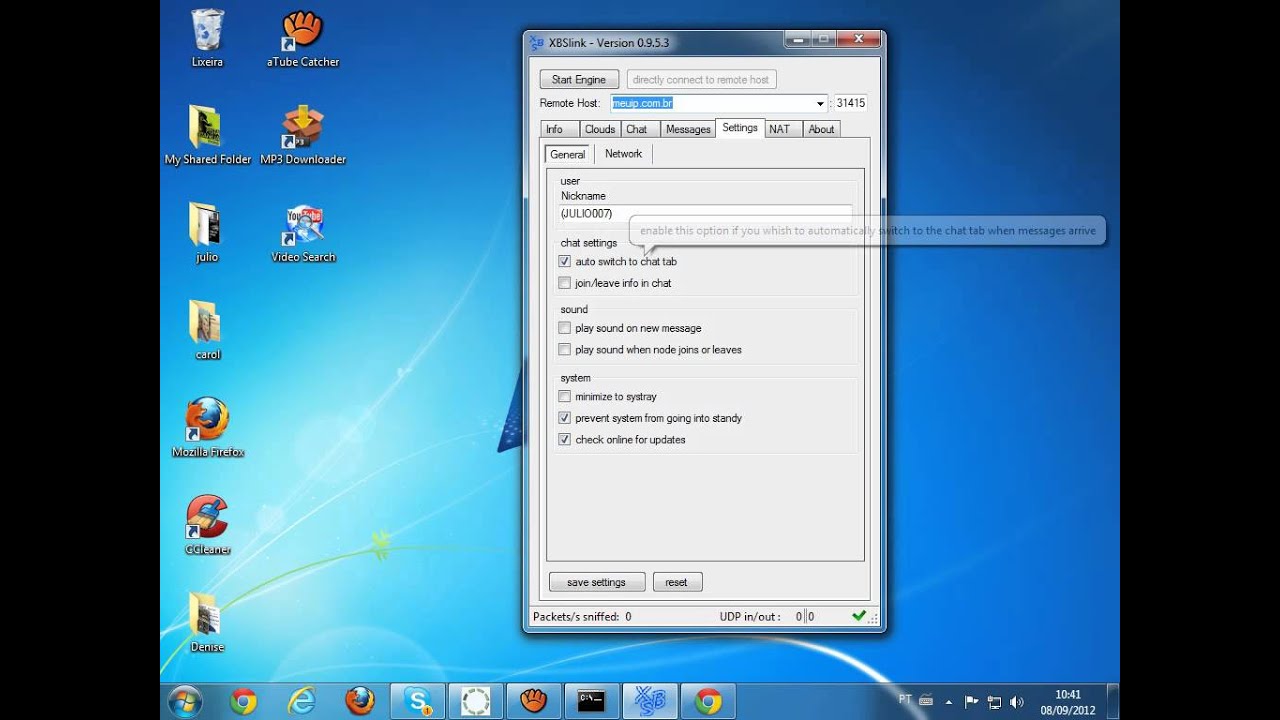Open CCleaner desktop shortcut
The width and height of the screenshot is (1280, 720).
207,526
